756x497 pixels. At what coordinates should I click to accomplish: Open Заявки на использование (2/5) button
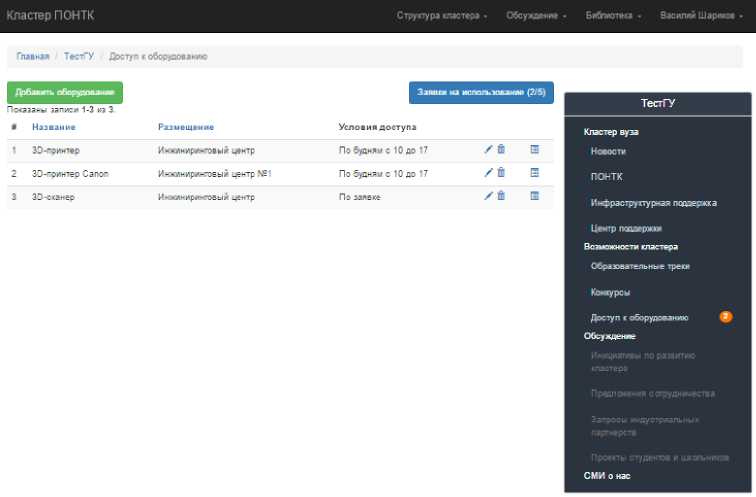coord(481,92)
